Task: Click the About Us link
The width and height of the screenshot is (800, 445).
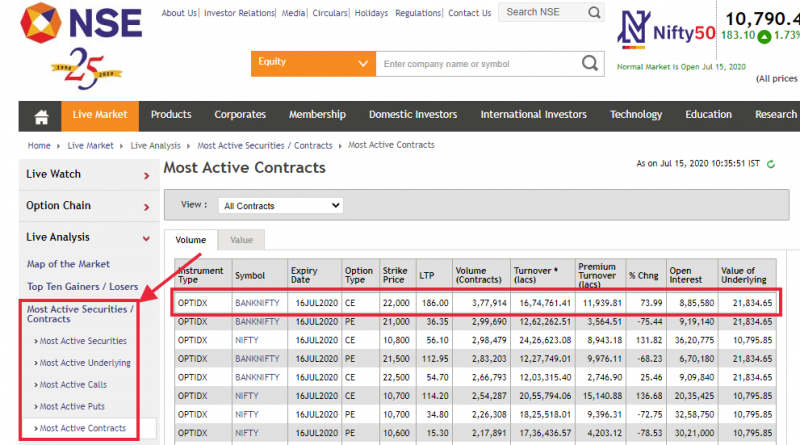Action: (179, 13)
